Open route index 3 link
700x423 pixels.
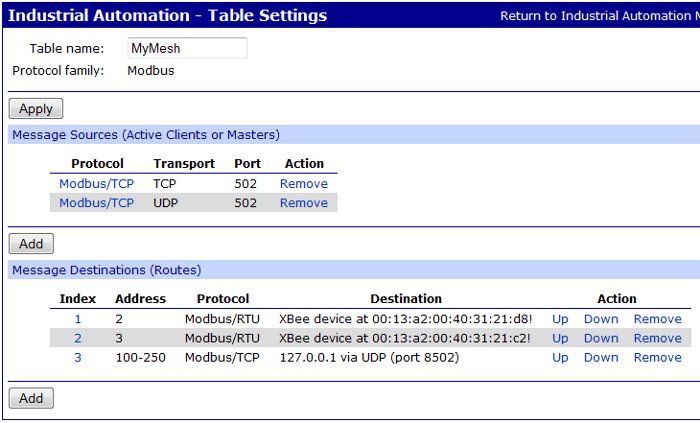click(x=78, y=357)
